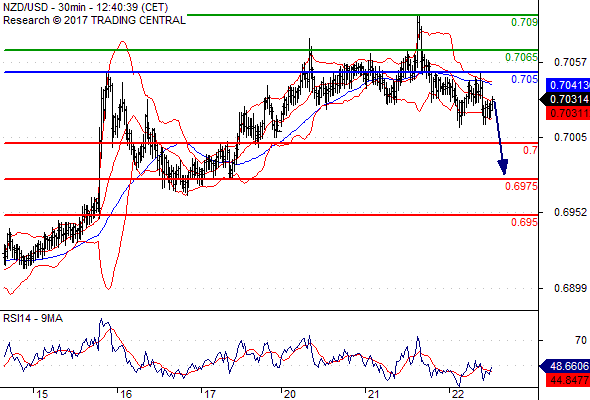This screenshot has width=590, height=400.
Task: Click the 0.6952 price axis value
Action: [x=570, y=212]
